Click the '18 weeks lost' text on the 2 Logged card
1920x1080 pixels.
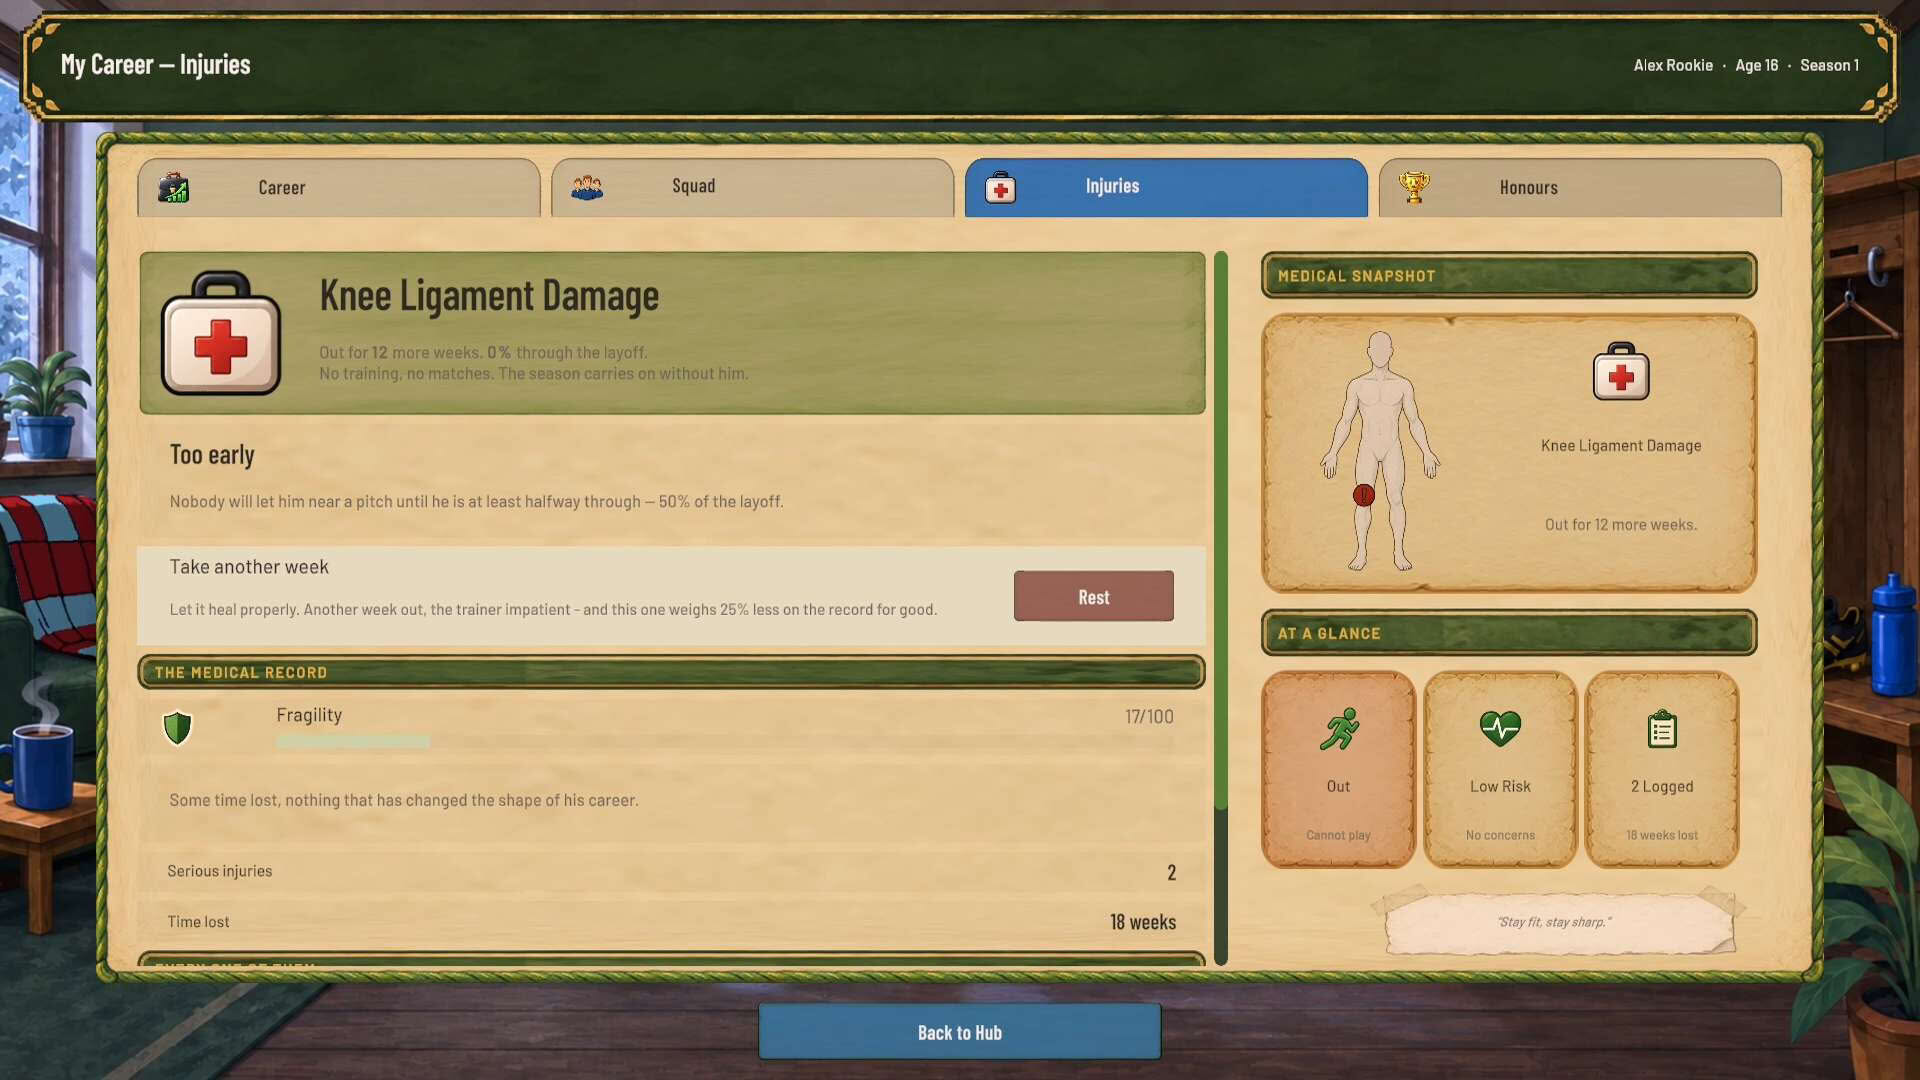pyautogui.click(x=1662, y=835)
